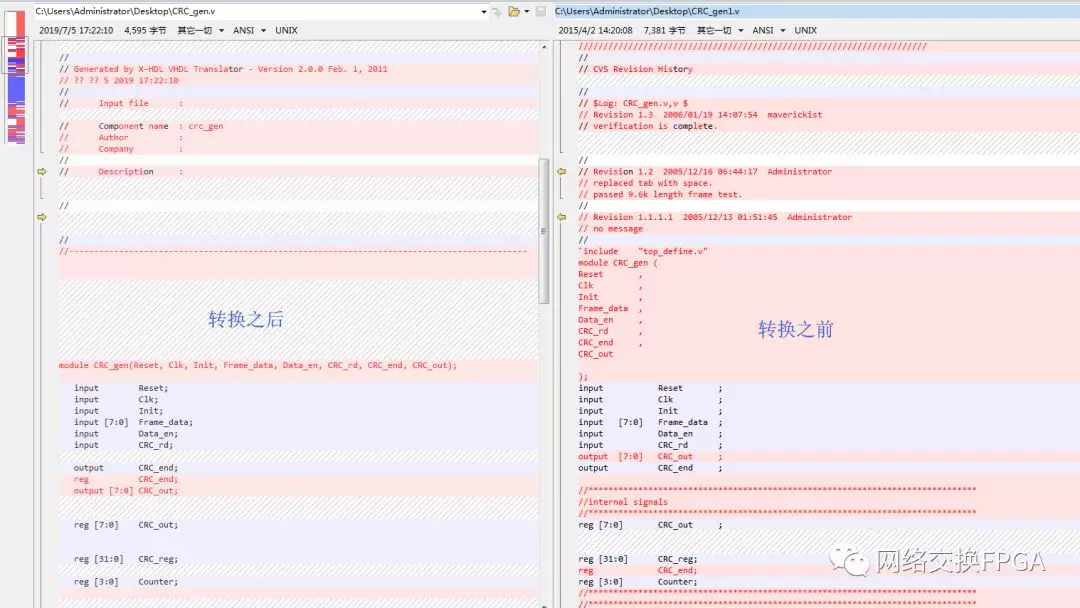1080x608 pixels.
Task: Open the left file browse folder icon
Action: click(514, 11)
